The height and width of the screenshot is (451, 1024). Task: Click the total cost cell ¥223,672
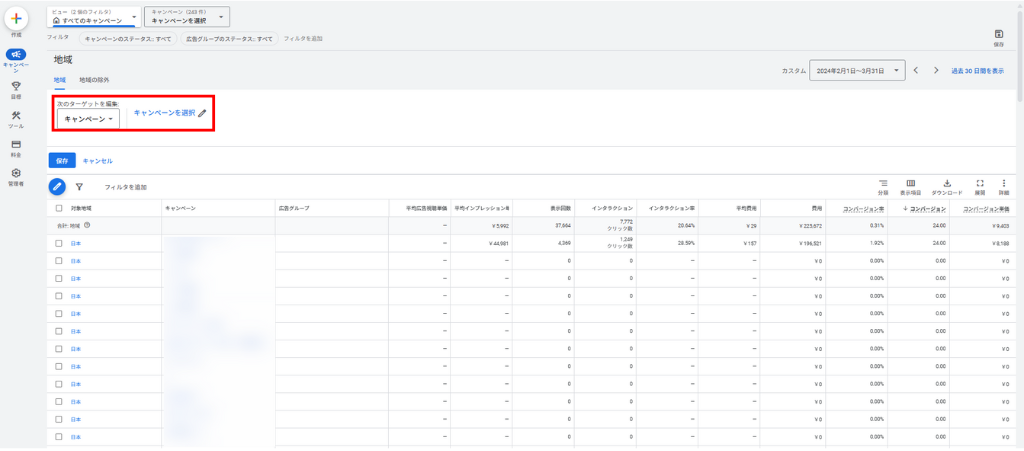810,225
